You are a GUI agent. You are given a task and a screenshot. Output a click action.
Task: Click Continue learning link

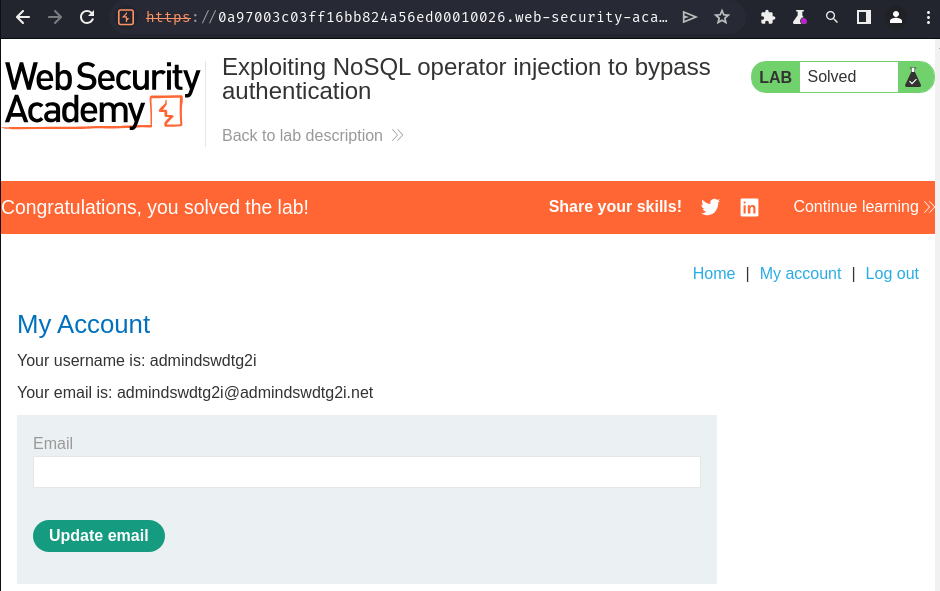[x=864, y=207]
